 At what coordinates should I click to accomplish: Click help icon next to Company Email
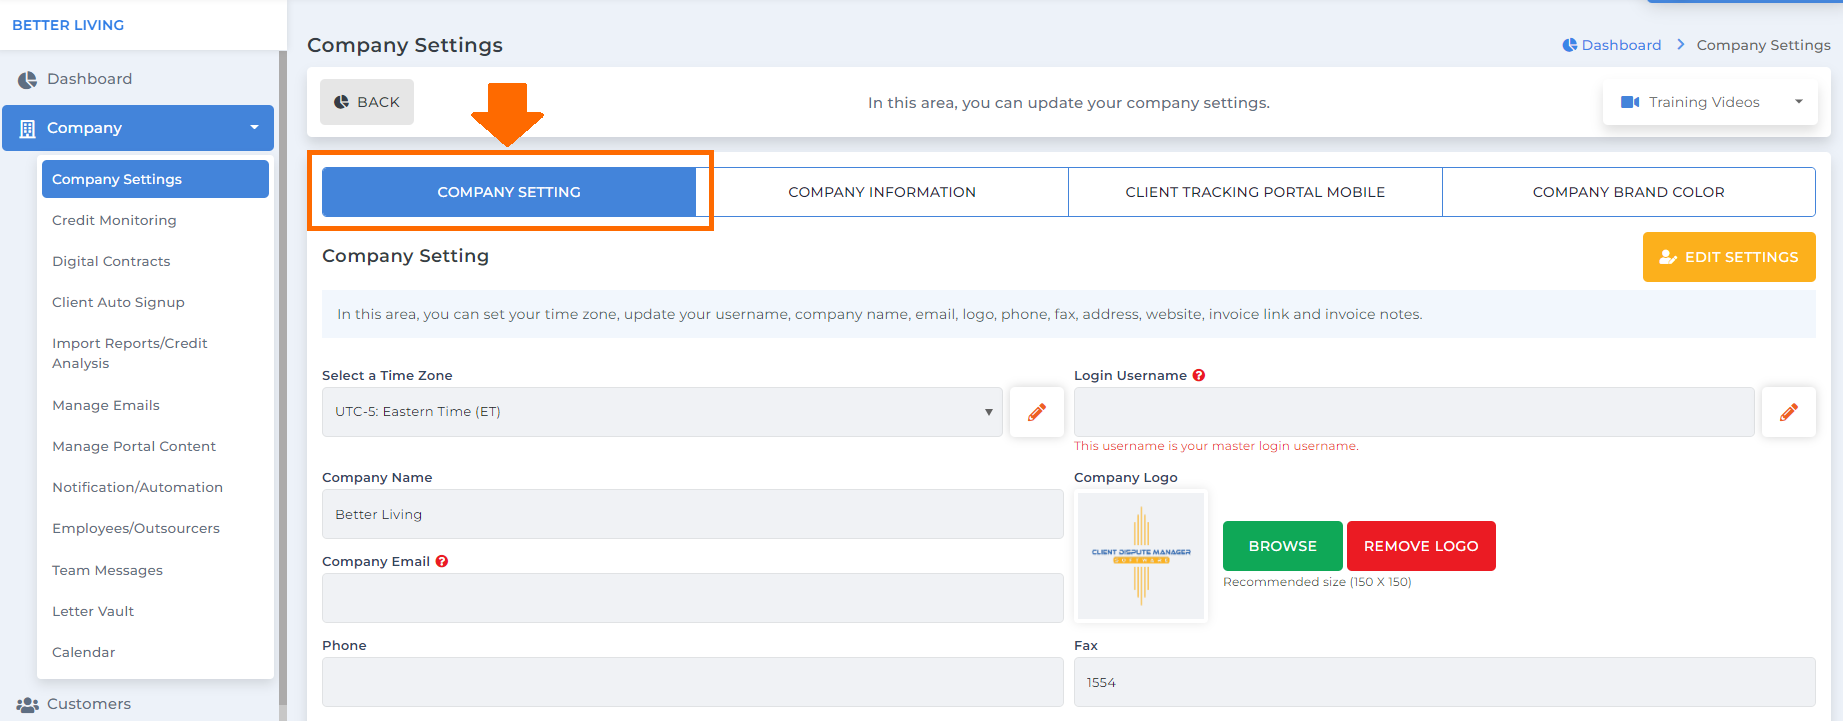[x=442, y=562]
